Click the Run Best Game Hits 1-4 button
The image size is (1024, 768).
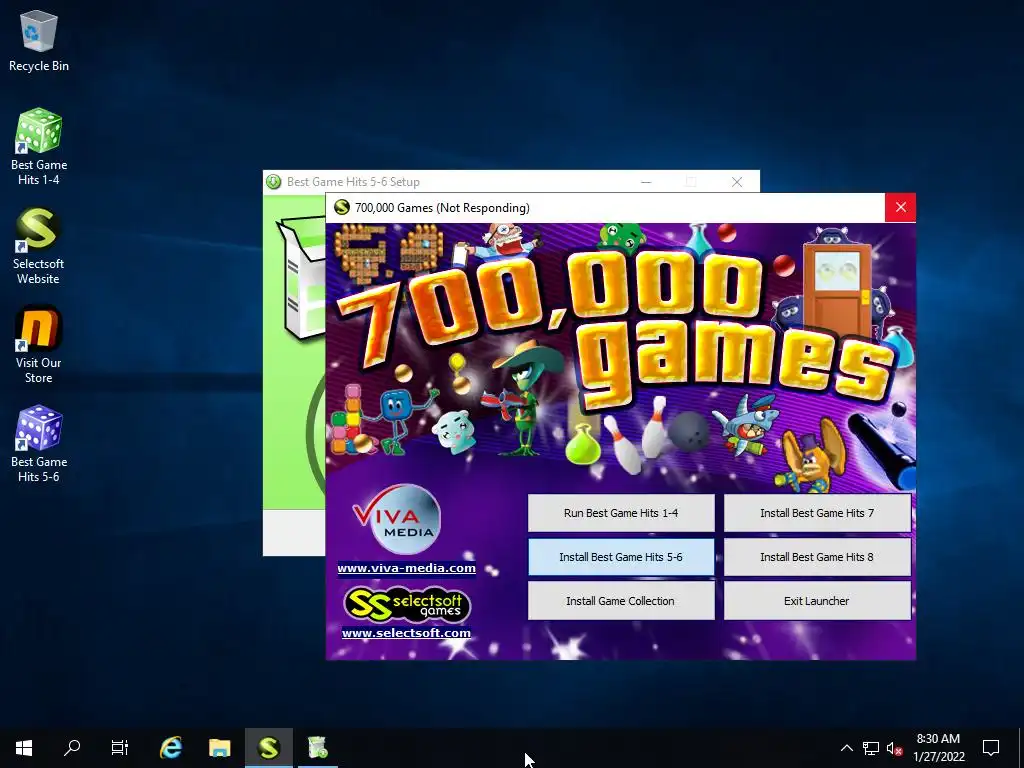point(621,513)
